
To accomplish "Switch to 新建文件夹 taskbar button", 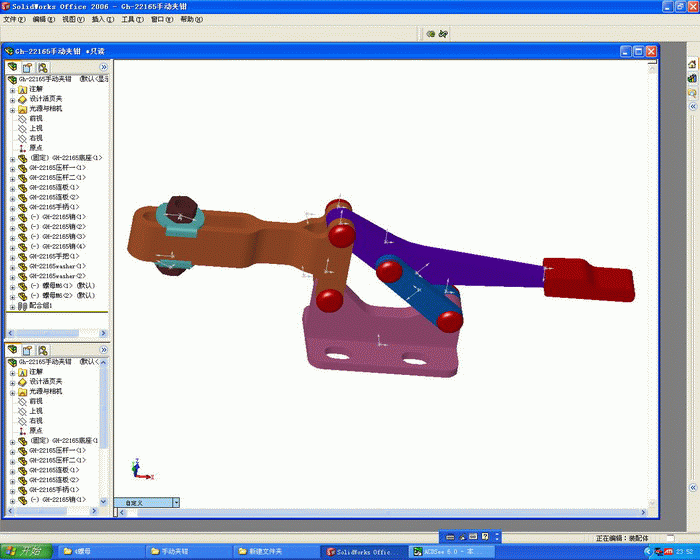I will click(x=276, y=552).
